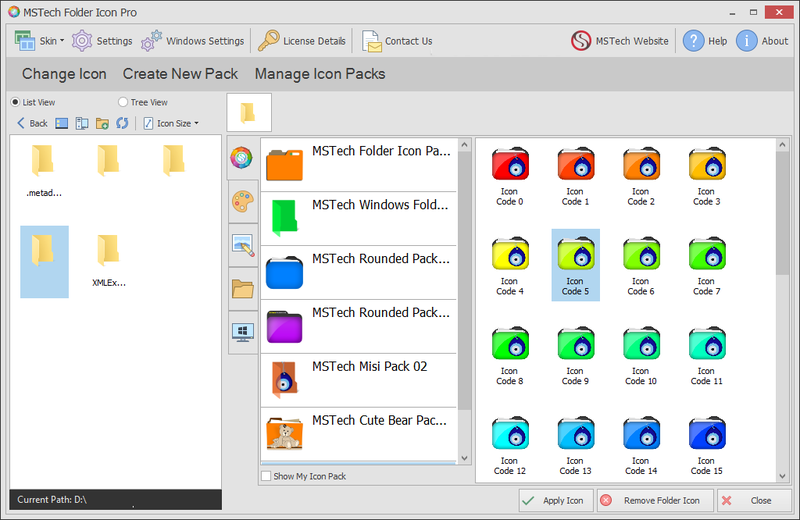The image size is (800, 520).
Task: Select the highlighted unnamed folder
Action: click(x=44, y=262)
